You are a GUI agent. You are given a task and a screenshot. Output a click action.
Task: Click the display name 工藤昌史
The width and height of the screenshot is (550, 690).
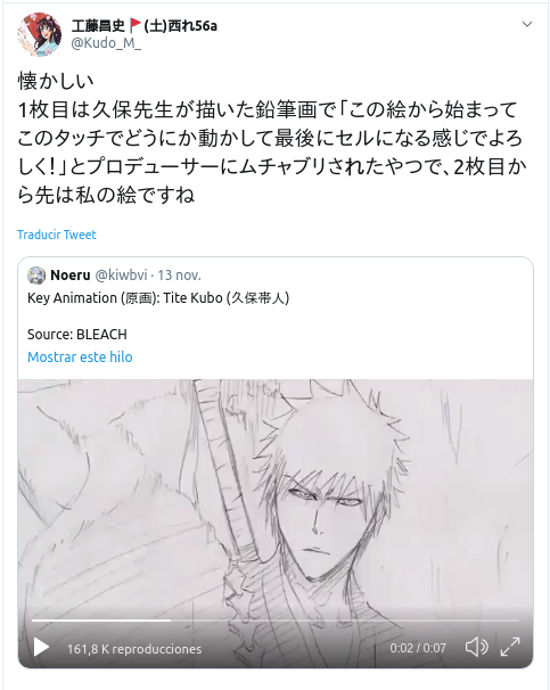98,26
